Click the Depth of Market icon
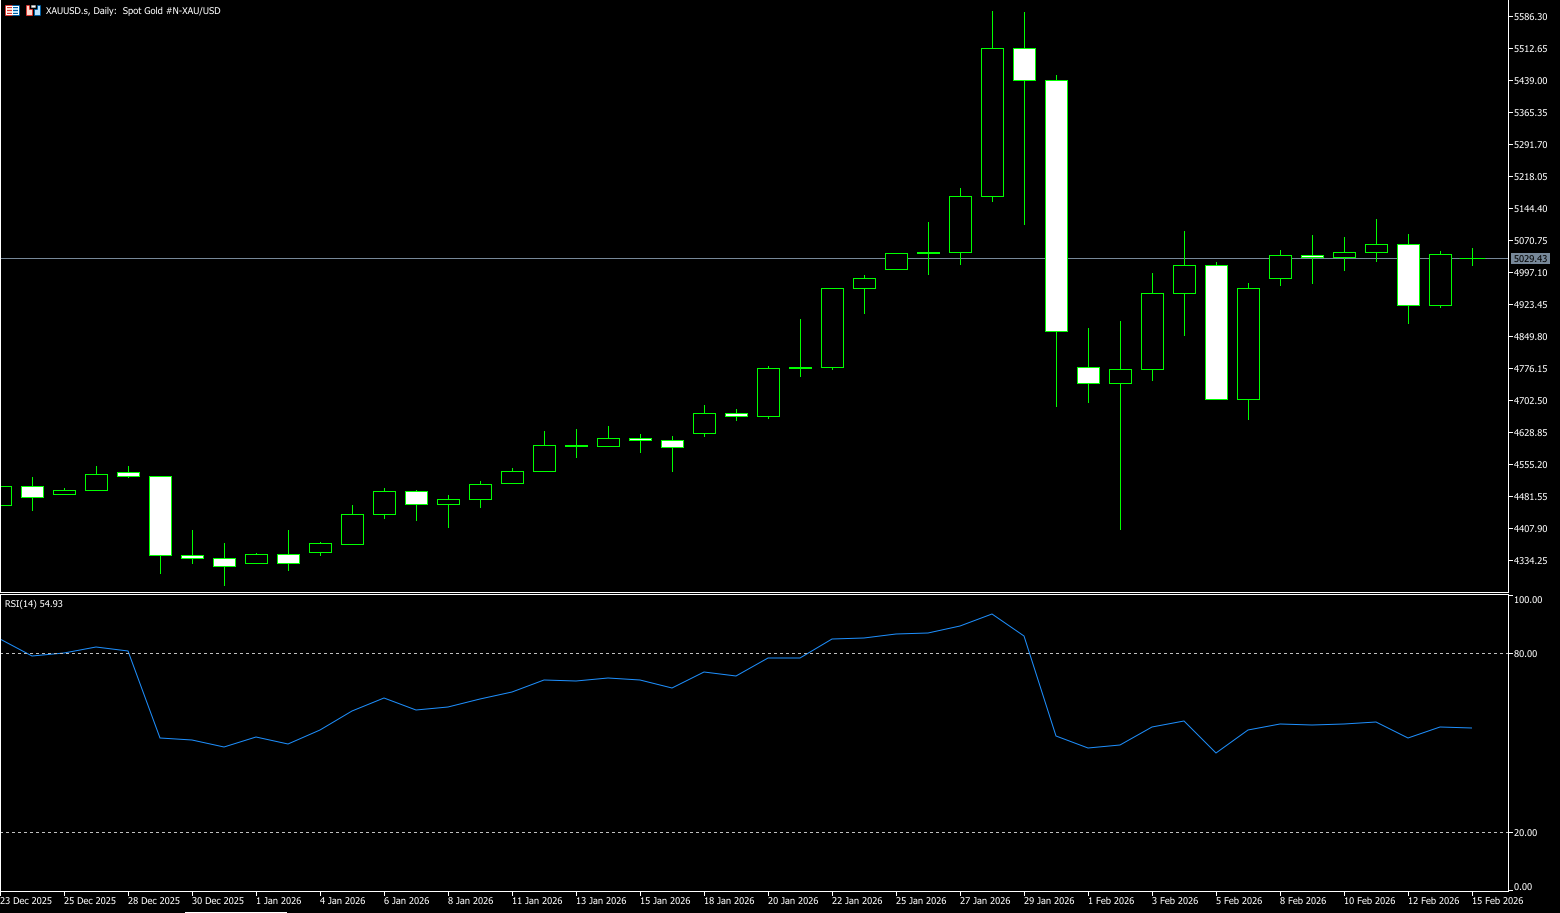 (x=34, y=10)
